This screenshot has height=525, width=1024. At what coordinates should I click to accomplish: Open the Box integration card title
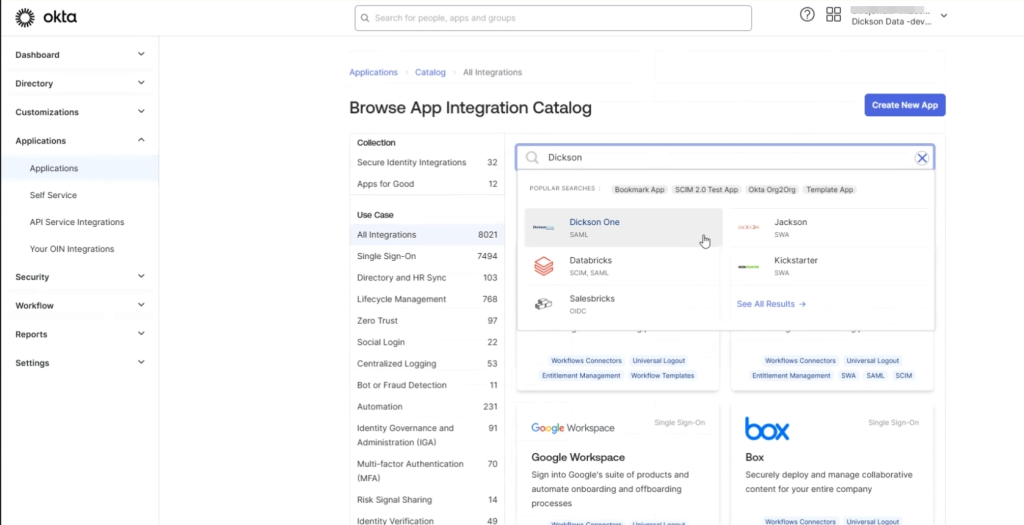pyautogui.click(x=754, y=457)
